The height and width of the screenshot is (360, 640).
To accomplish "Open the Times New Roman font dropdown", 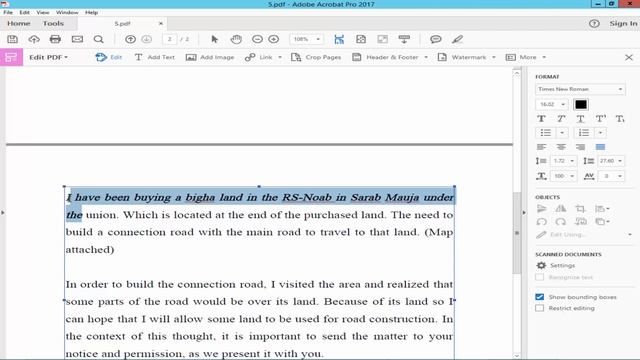I will (580, 89).
